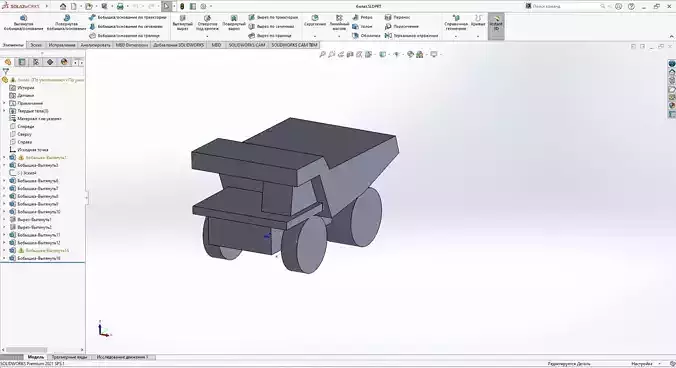Click the Fillet (Скругление) tool icon

[315, 18]
